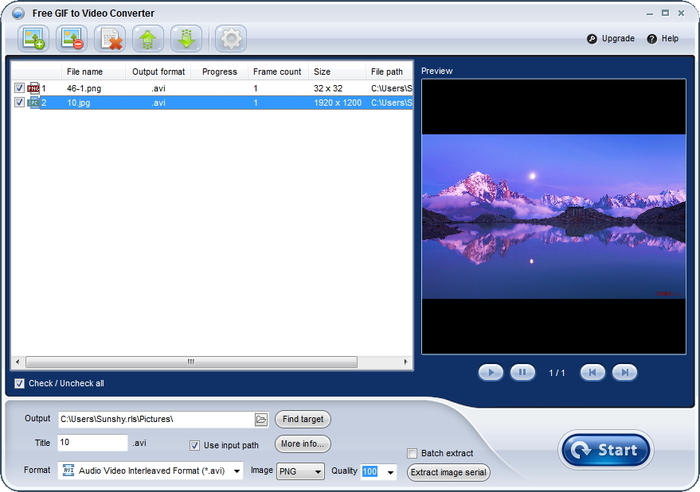Open the Help menu item
Screen dimensions: 700x492
663,39
